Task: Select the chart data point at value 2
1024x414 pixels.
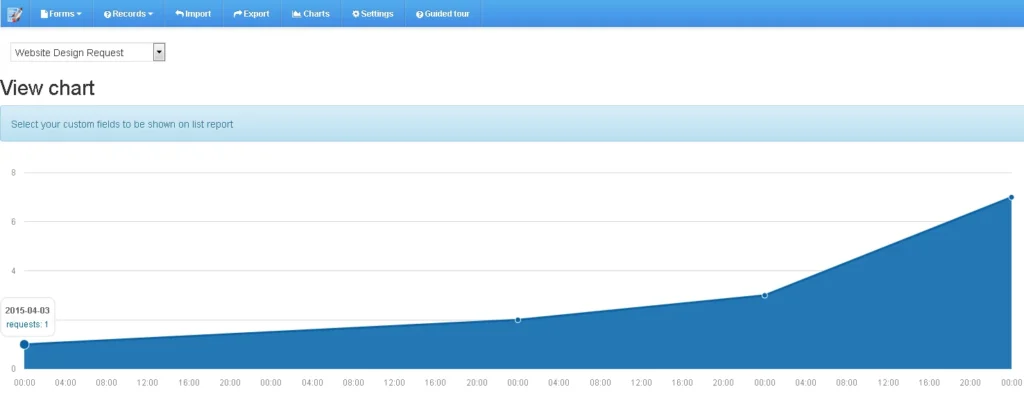Action: pos(518,320)
